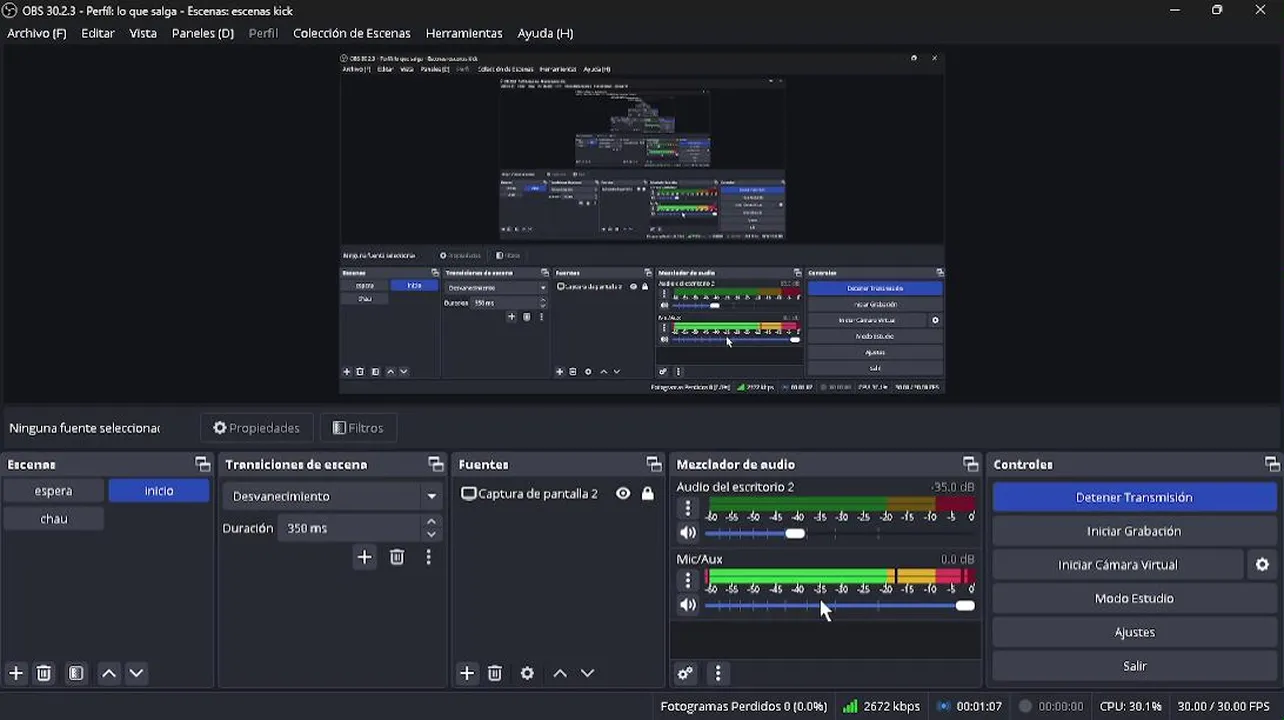
Task: Enable Modo Estudio
Action: tap(1134, 599)
